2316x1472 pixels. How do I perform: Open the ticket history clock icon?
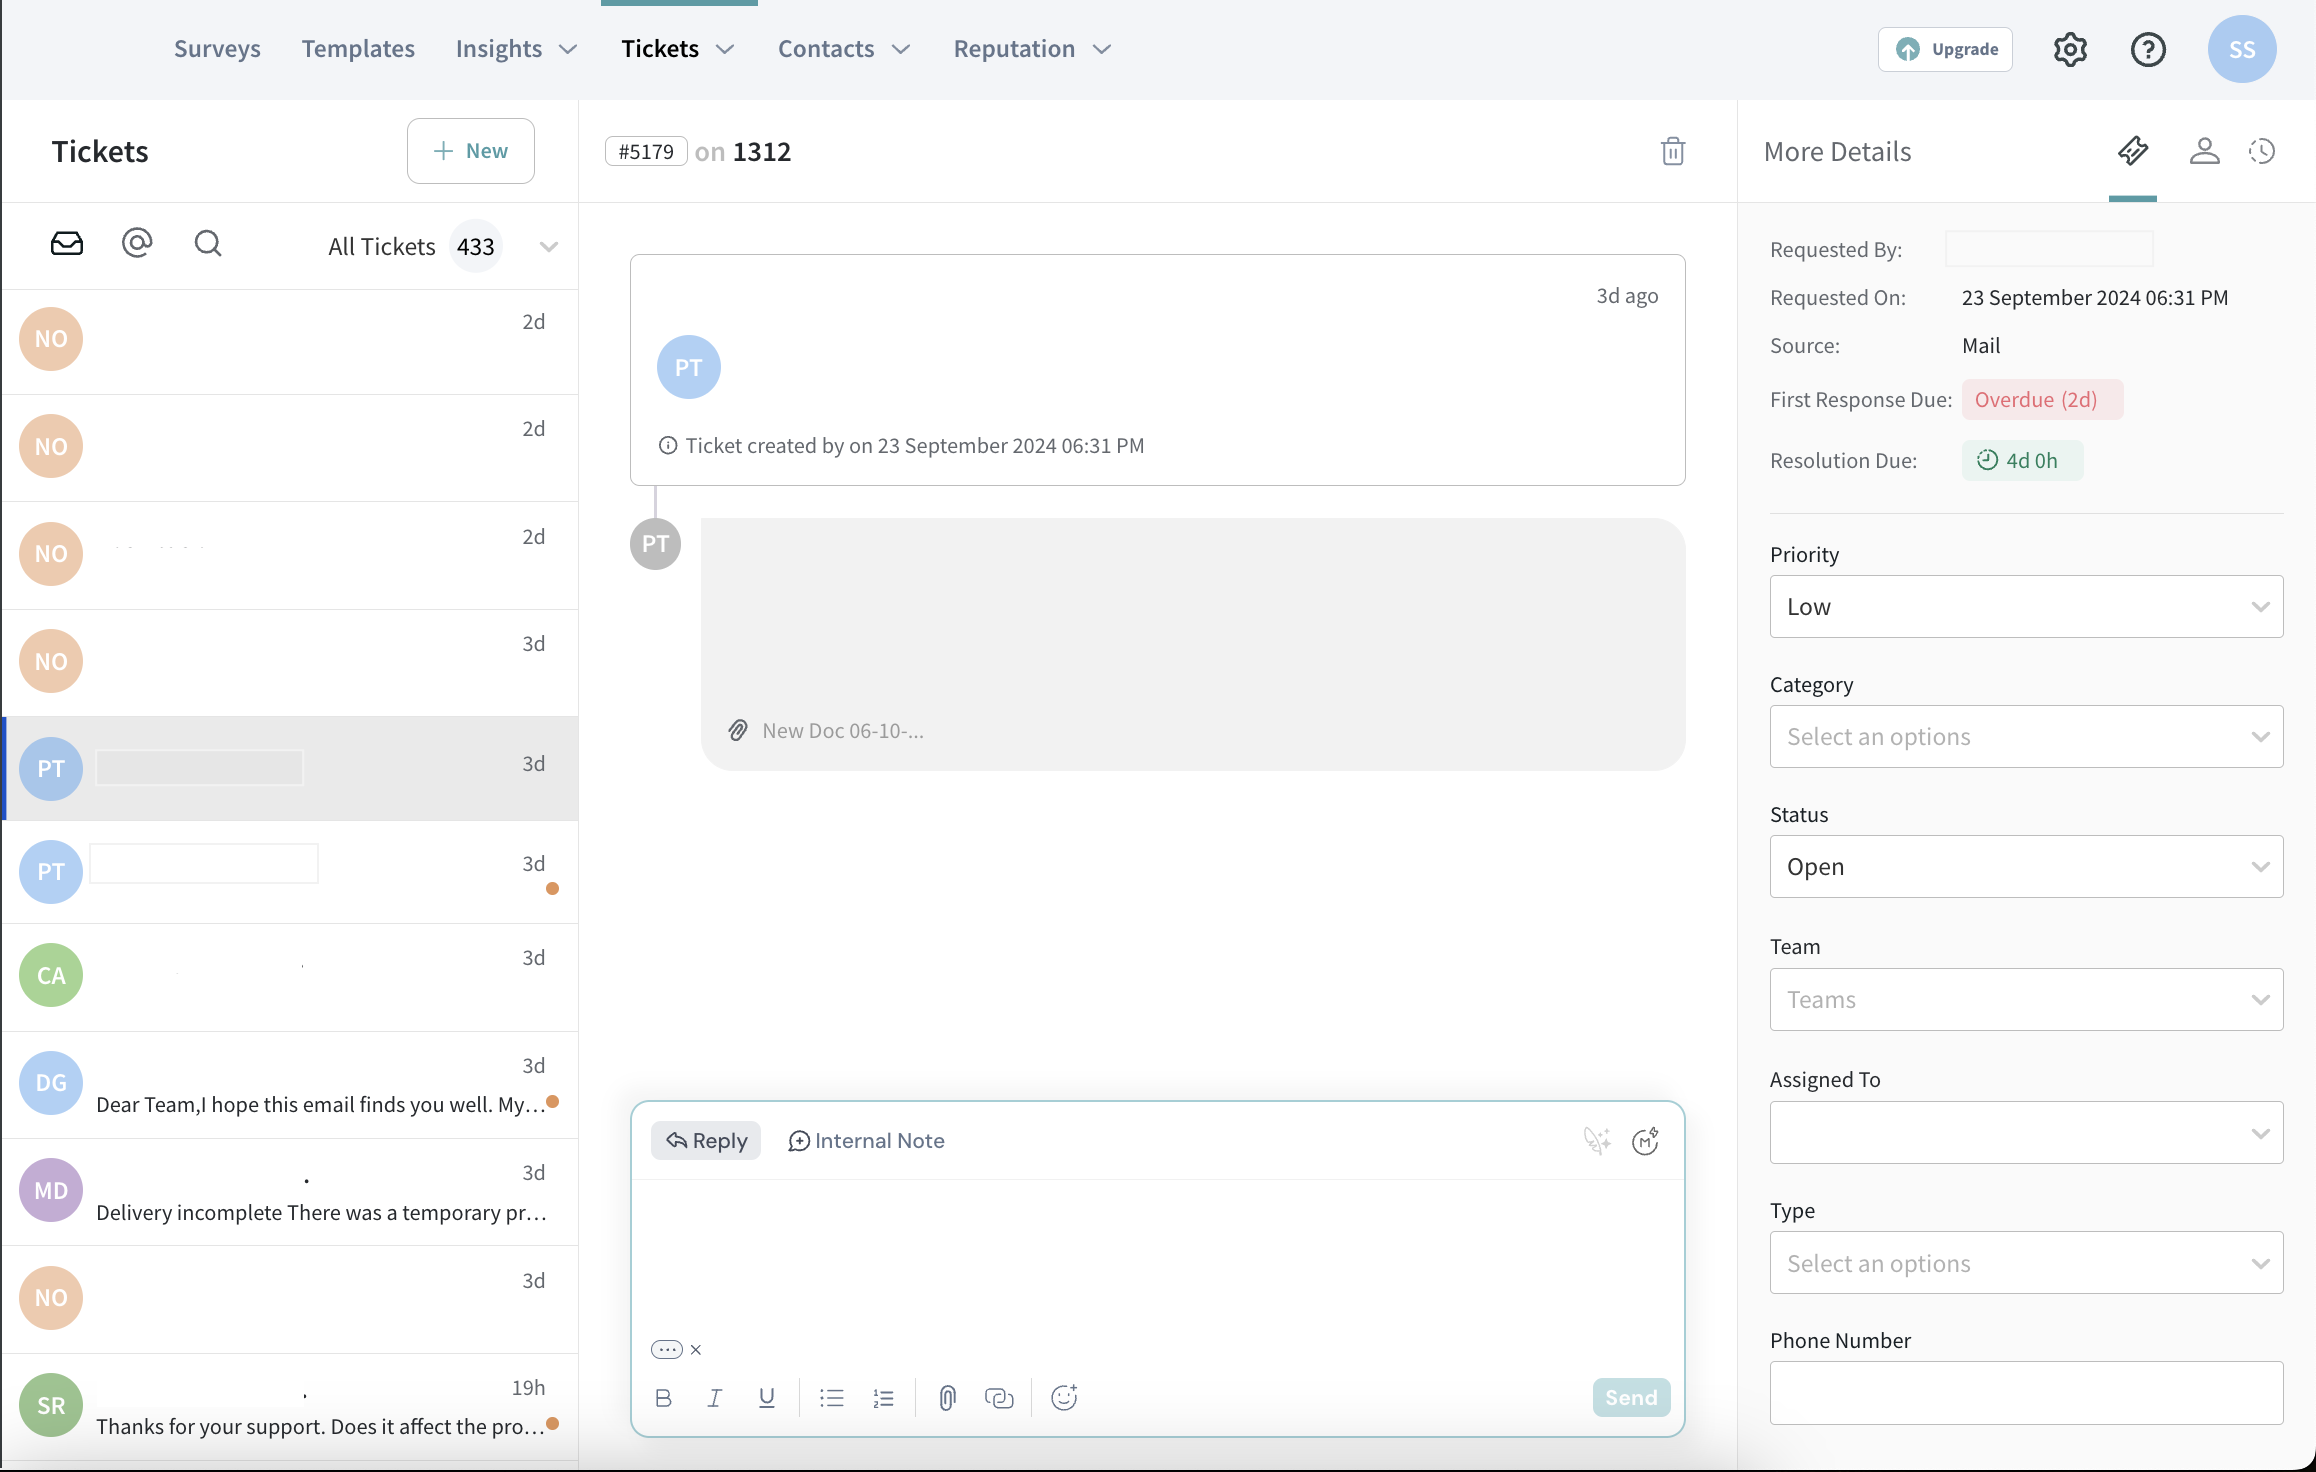pyautogui.click(x=2262, y=151)
